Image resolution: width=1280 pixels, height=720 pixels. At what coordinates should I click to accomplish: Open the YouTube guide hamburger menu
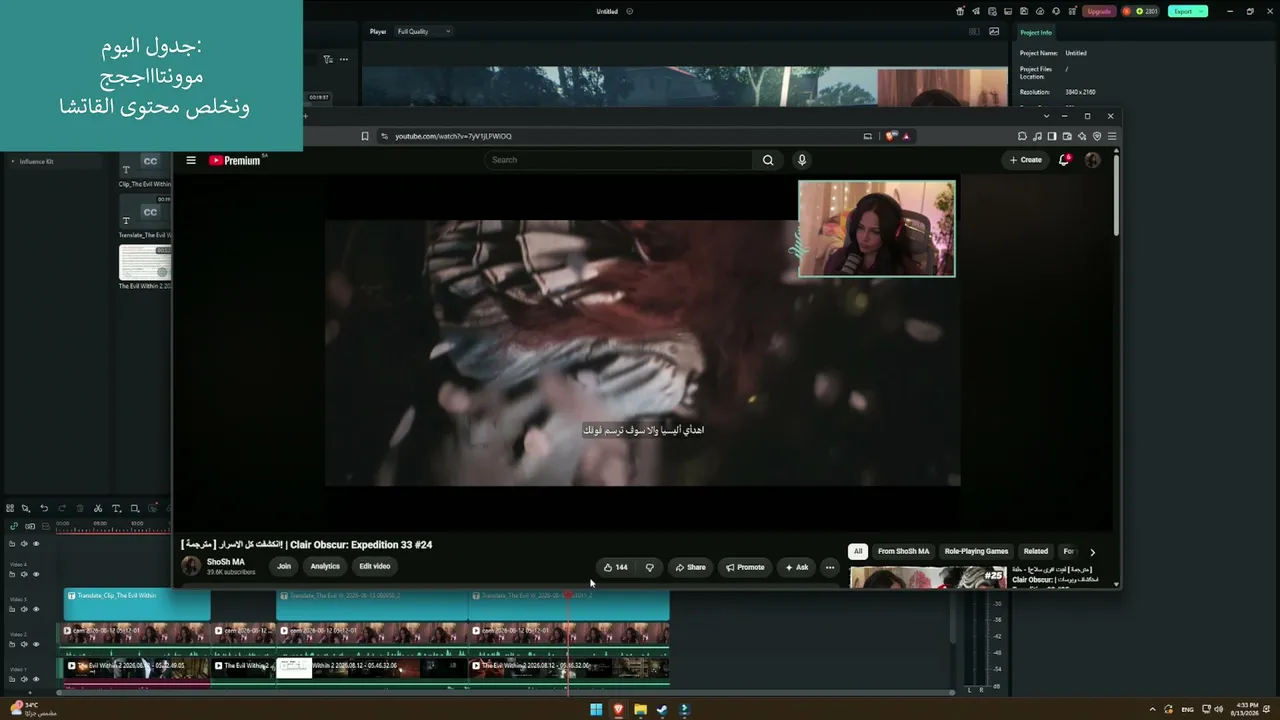[191, 160]
